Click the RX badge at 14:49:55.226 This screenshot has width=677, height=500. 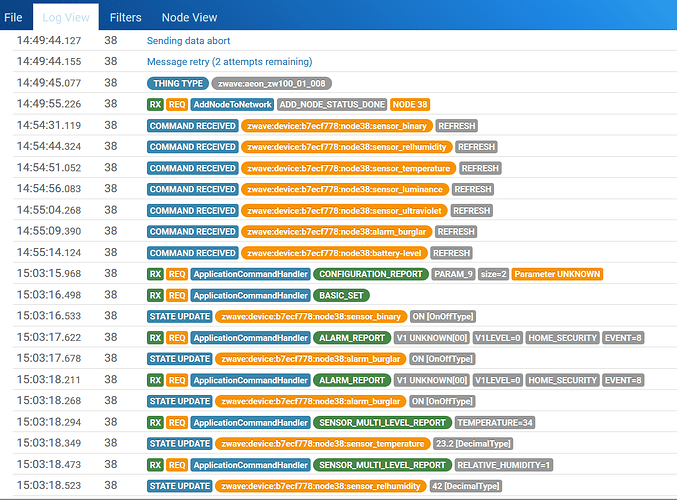(x=155, y=104)
